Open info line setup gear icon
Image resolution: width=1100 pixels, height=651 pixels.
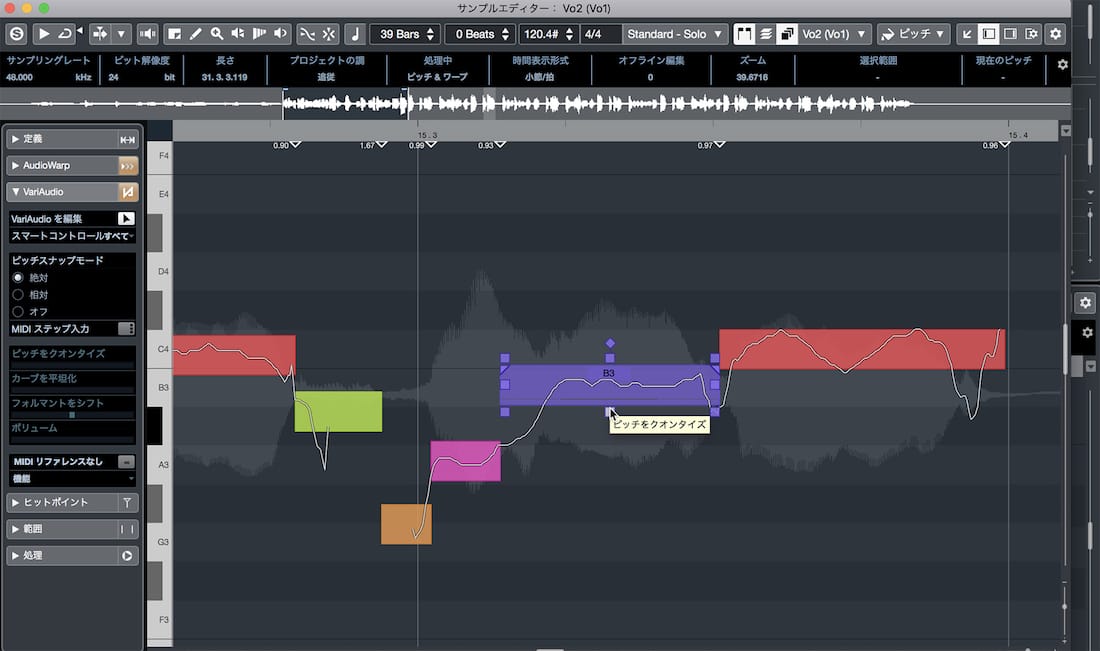[x=1062, y=65]
